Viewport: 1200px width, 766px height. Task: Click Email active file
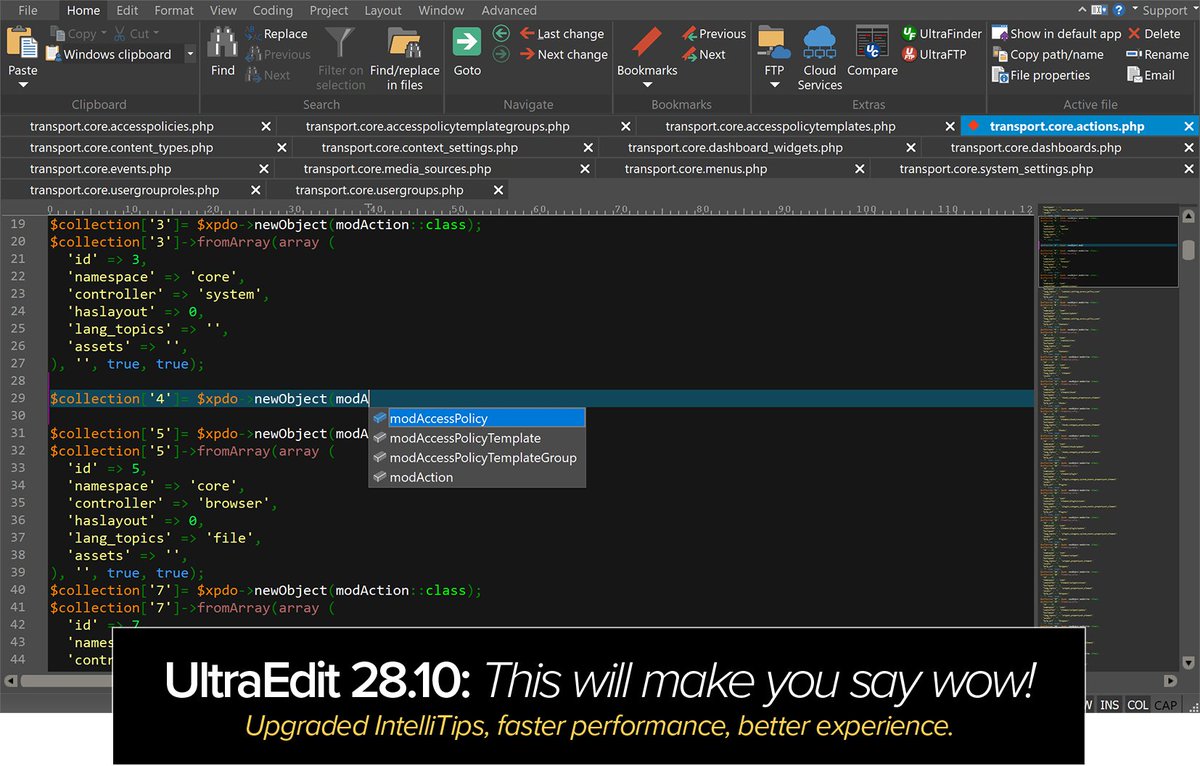[x=1151, y=75]
